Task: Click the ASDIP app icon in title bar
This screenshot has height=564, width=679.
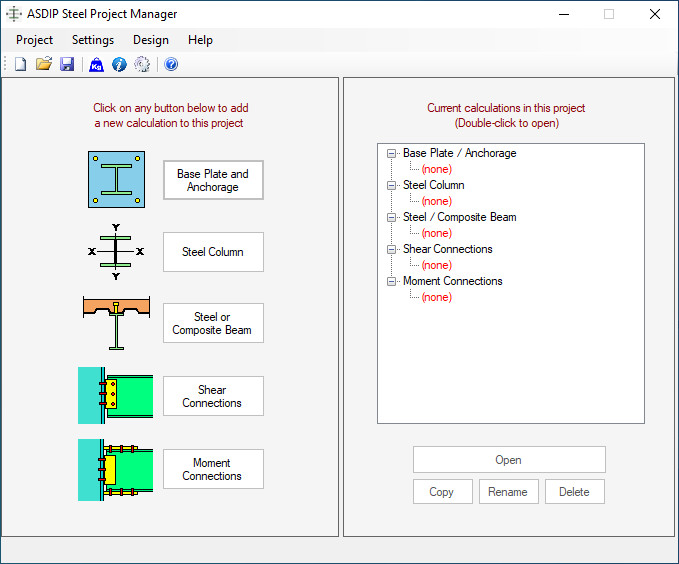Action: [14, 14]
